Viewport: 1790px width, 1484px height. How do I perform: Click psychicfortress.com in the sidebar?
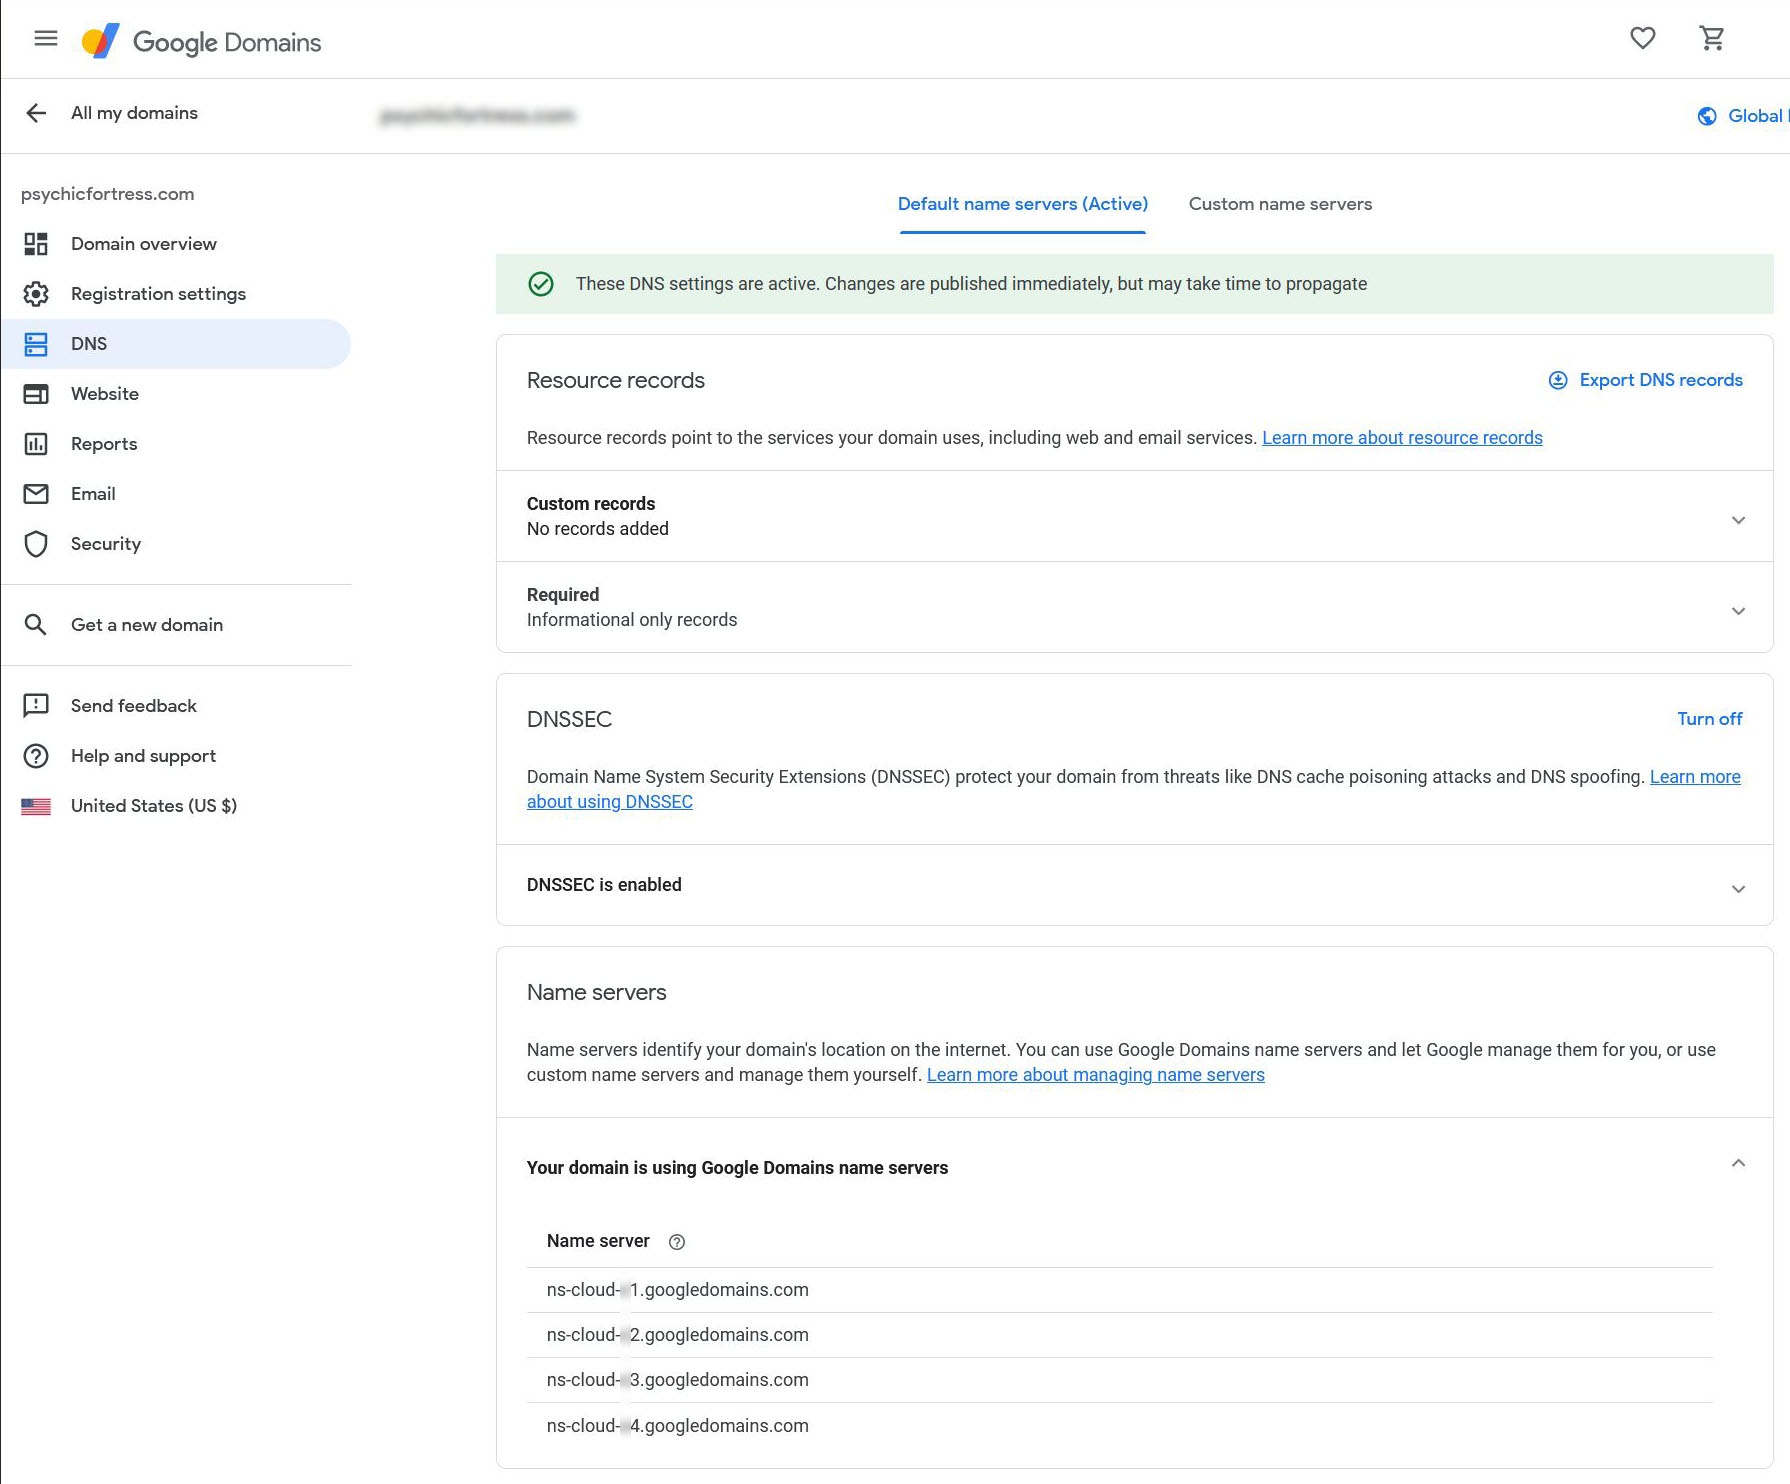108,194
